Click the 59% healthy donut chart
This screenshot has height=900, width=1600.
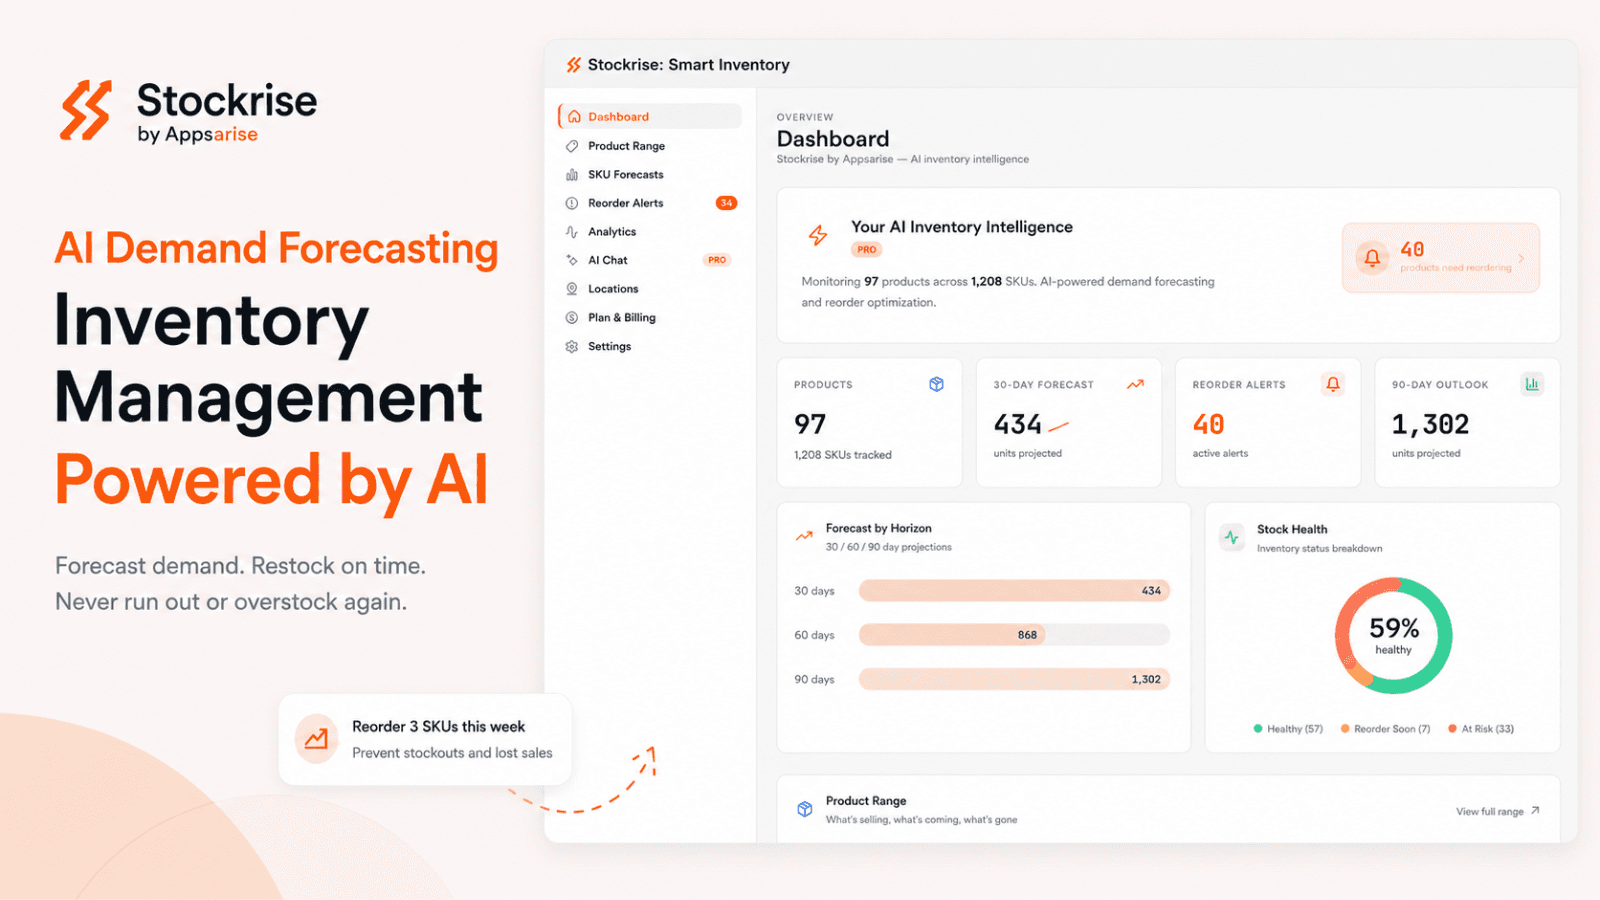1393,636
